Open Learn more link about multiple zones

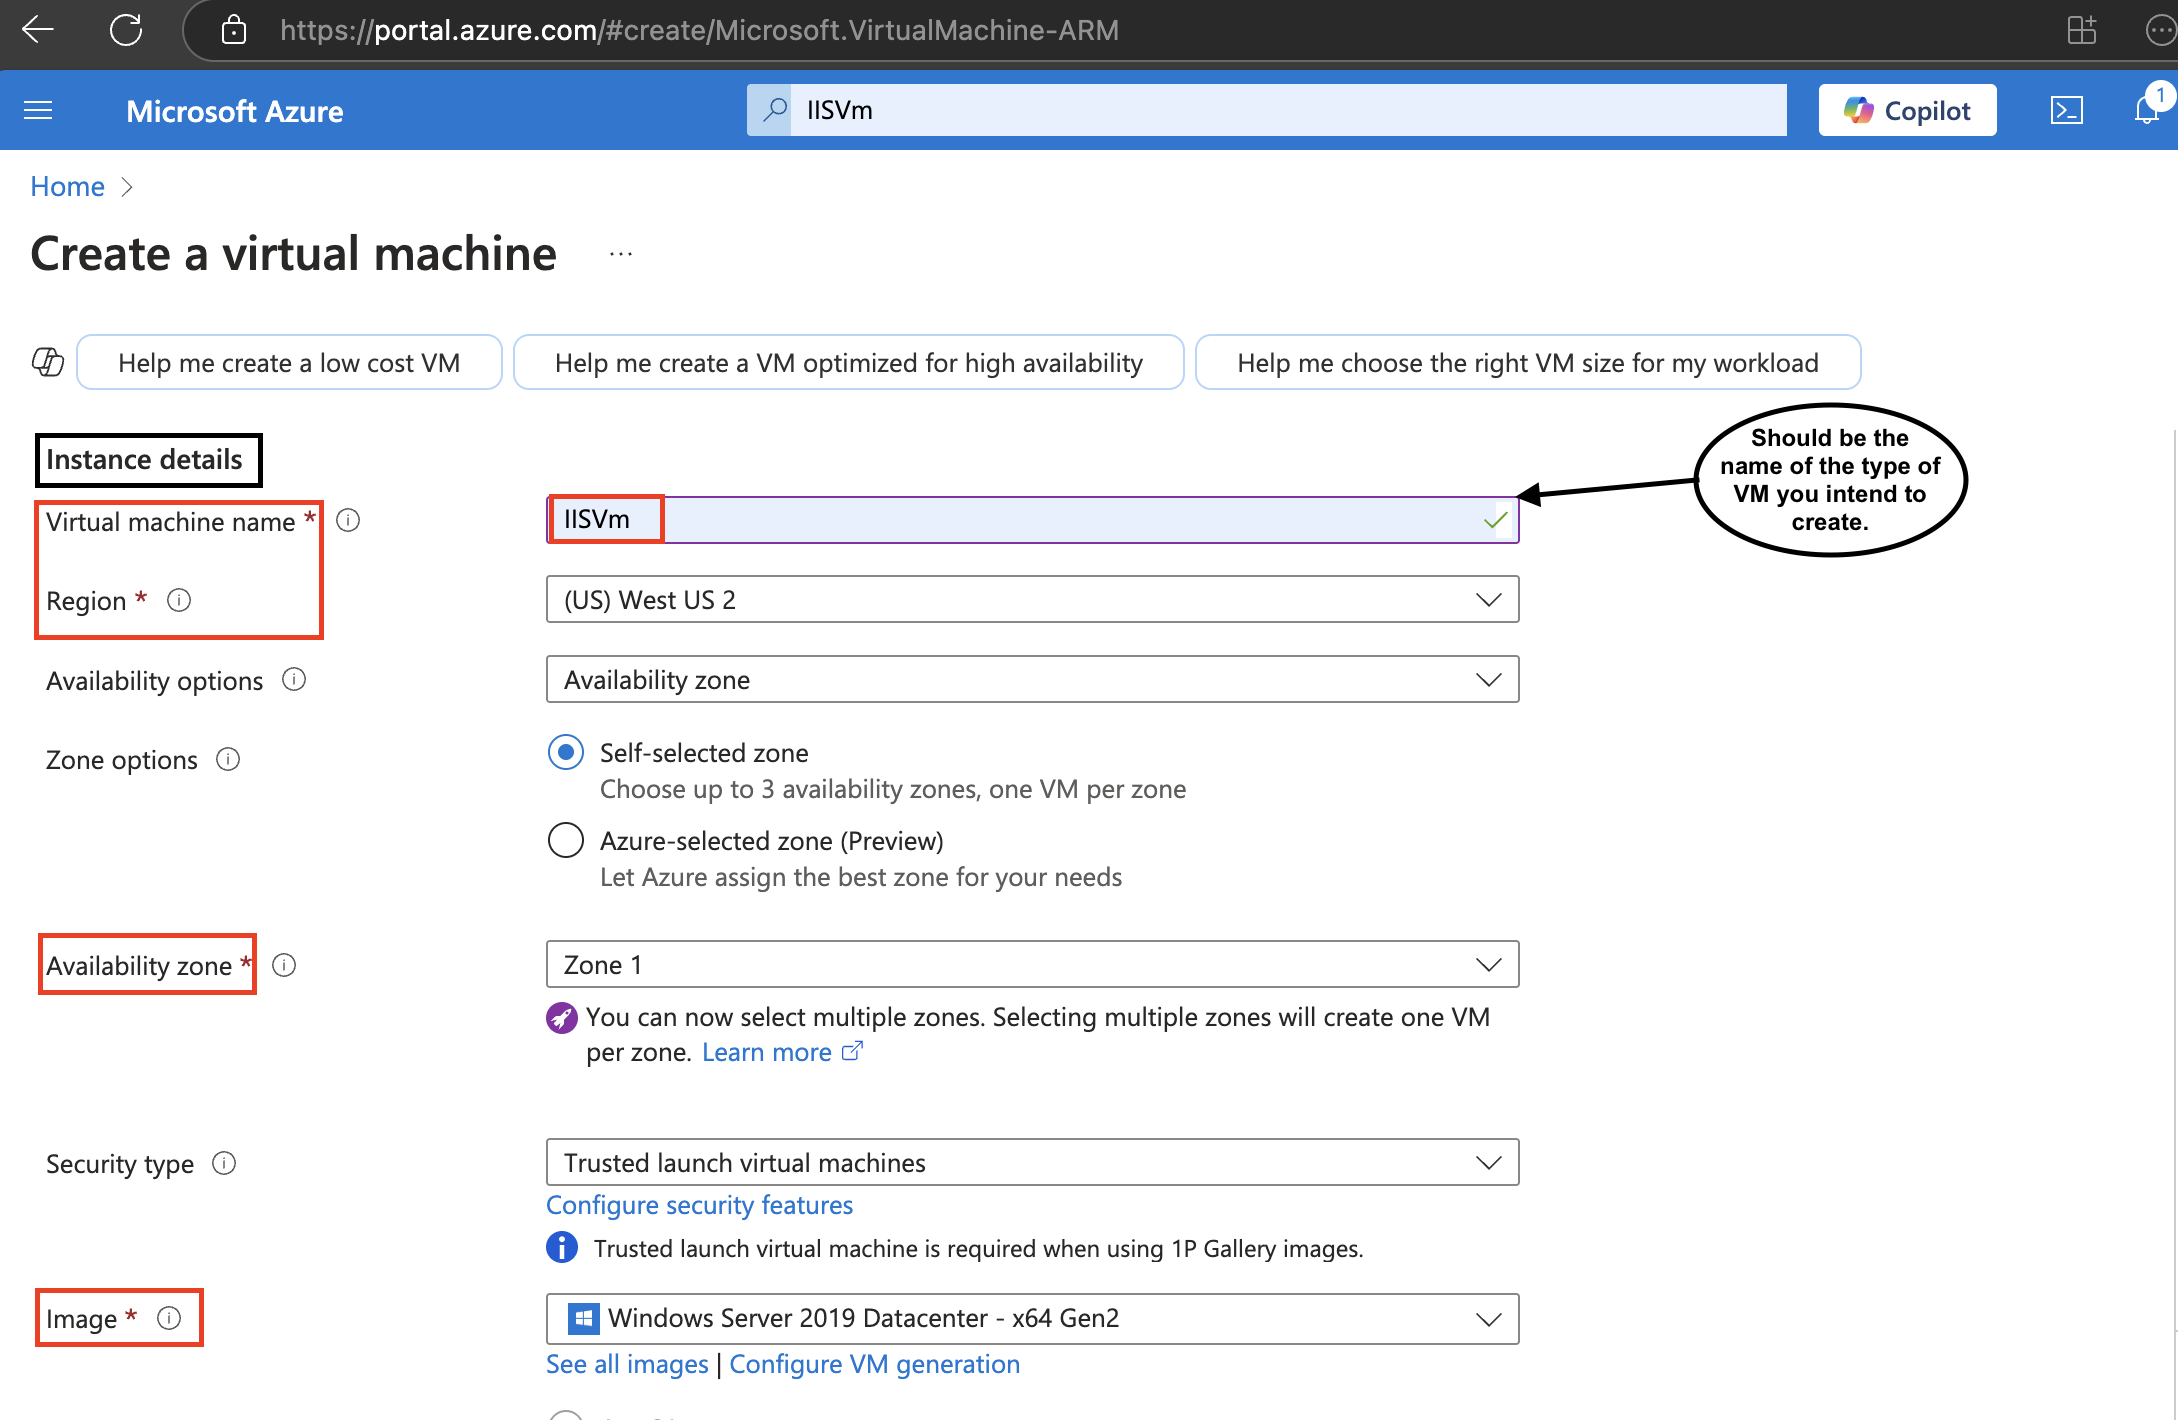782,1052
